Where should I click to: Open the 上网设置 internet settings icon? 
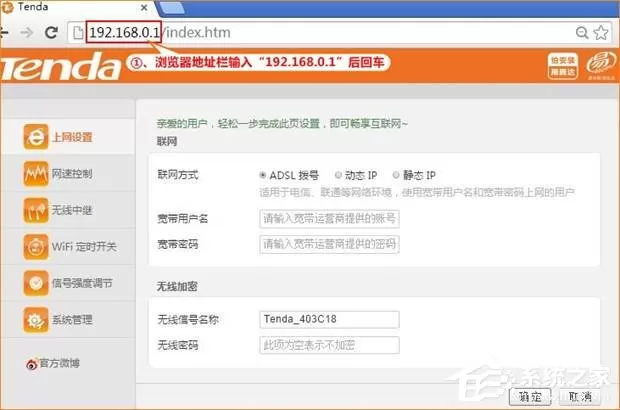[36, 137]
